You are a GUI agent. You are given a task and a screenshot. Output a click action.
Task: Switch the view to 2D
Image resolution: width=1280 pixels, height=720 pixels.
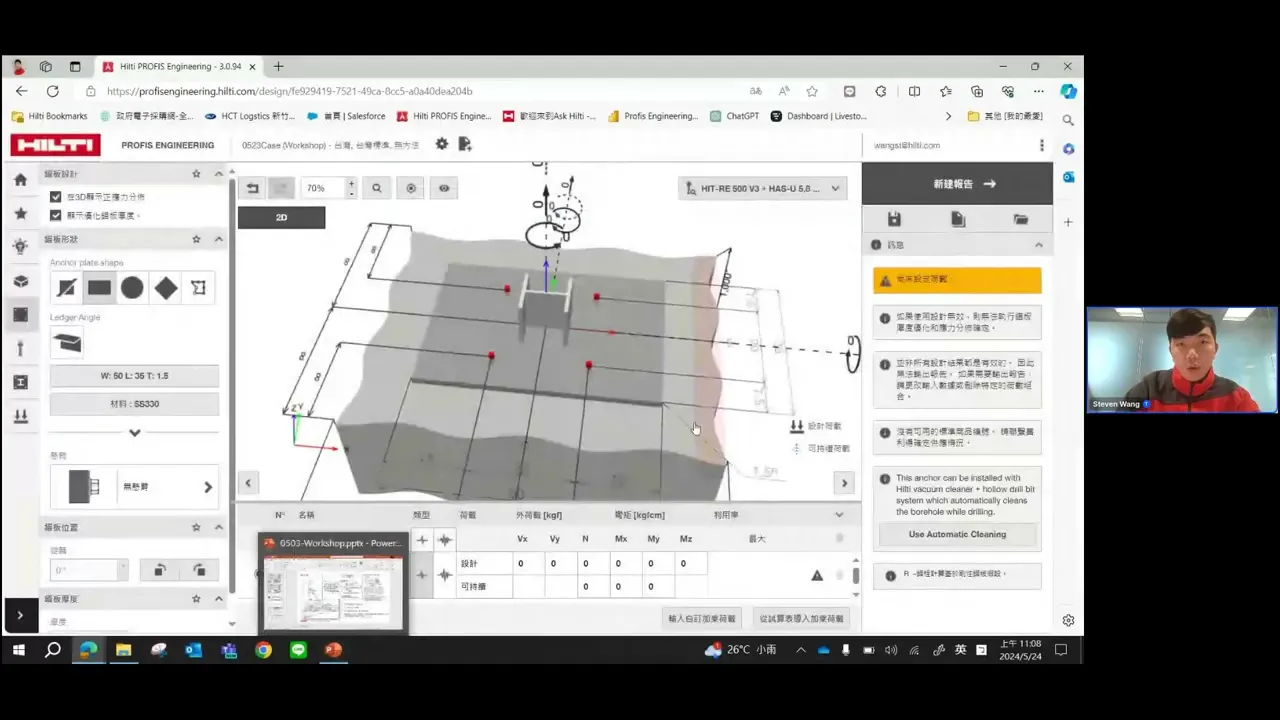click(281, 217)
